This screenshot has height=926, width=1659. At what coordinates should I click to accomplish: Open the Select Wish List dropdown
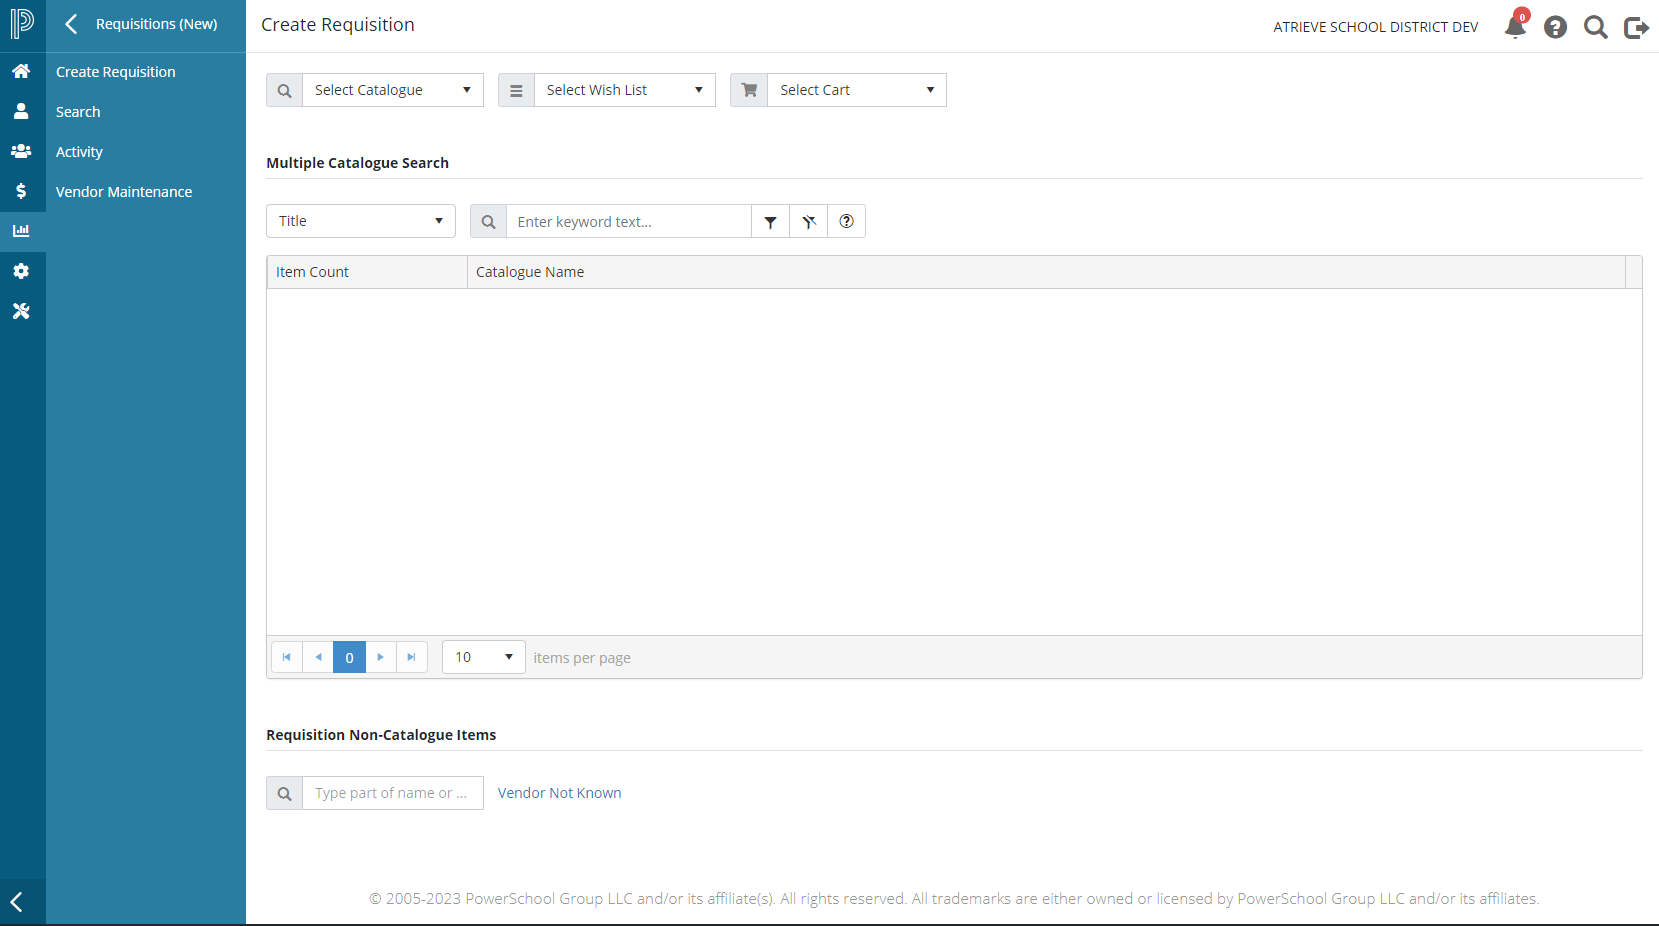pos(624,90)
